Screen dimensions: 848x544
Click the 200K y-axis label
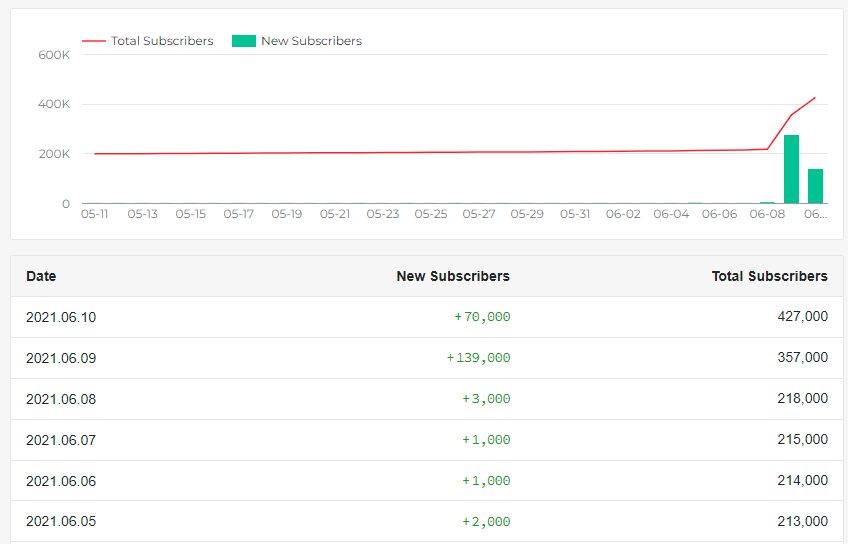pos(54,154)
